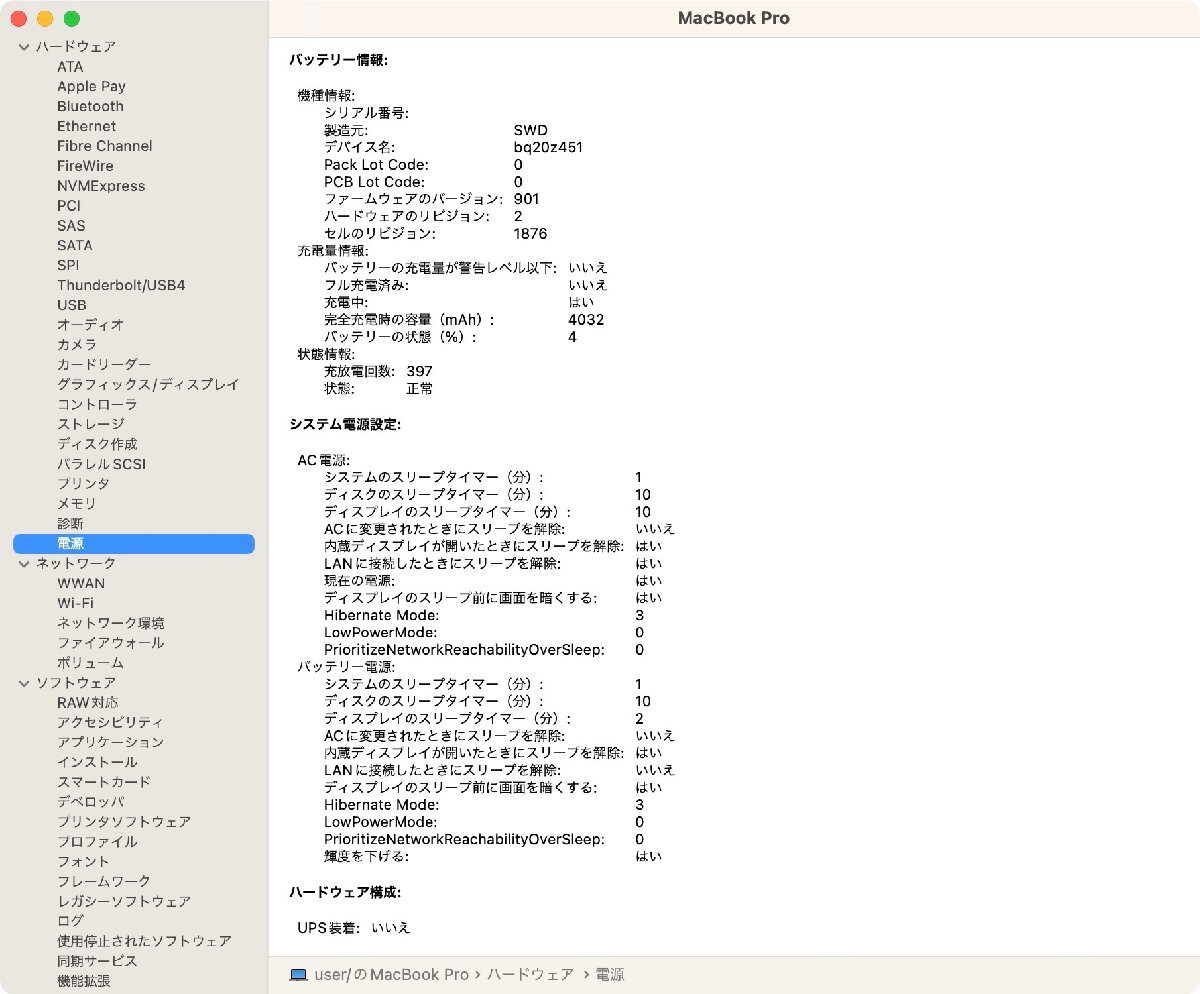Select デベロッパ in the sidebar
Image resolution: width=1200 pixels, height=994 pixels.
(x=90, y=802)
